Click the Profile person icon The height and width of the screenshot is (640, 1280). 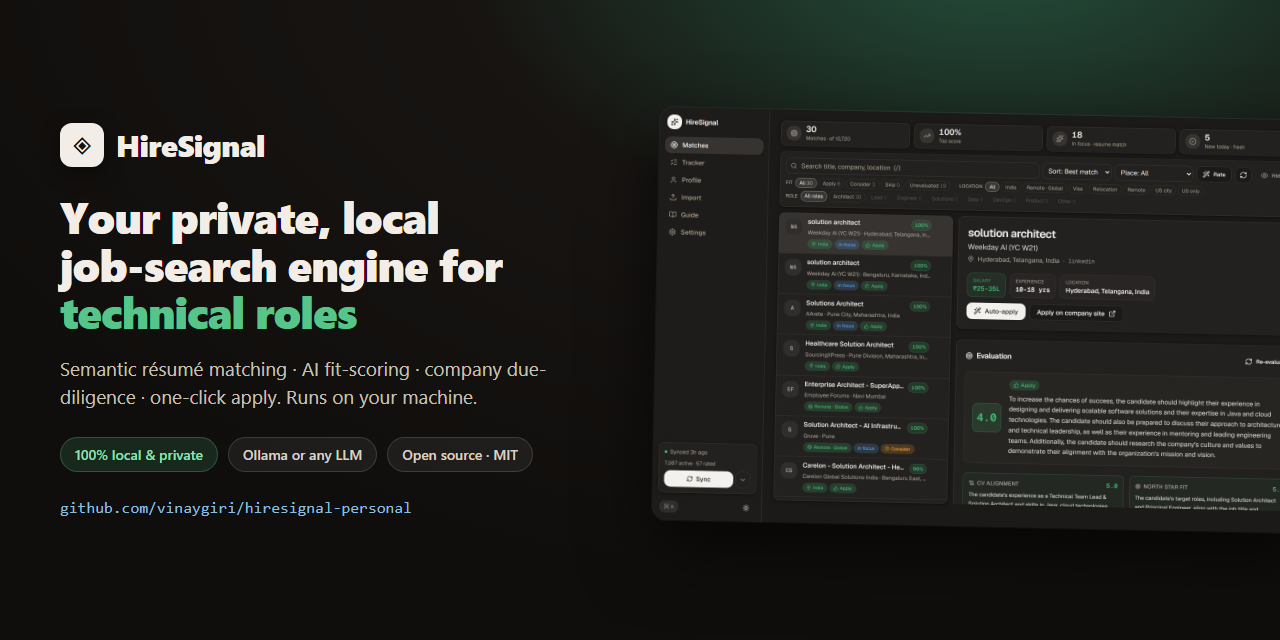tap(673, 180)
